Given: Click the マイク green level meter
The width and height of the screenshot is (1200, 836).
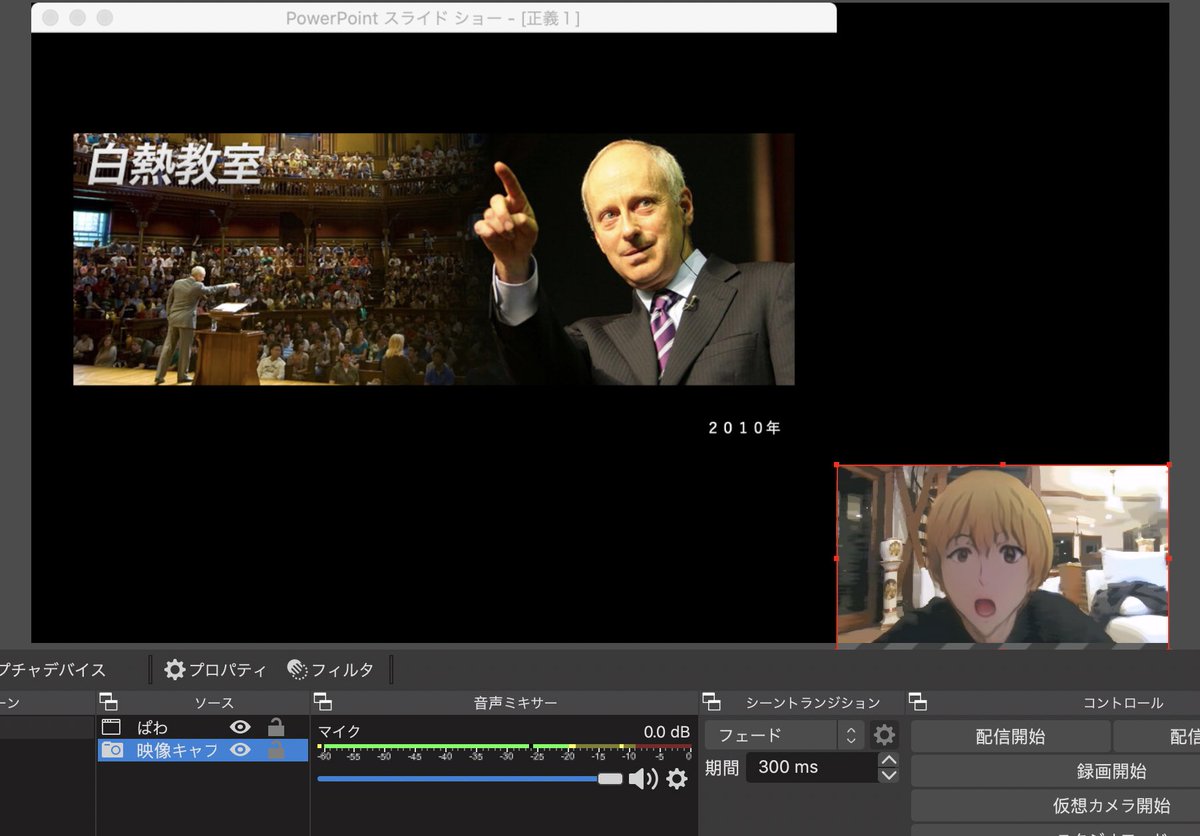Looking at the screenshot, I should 504,746.
